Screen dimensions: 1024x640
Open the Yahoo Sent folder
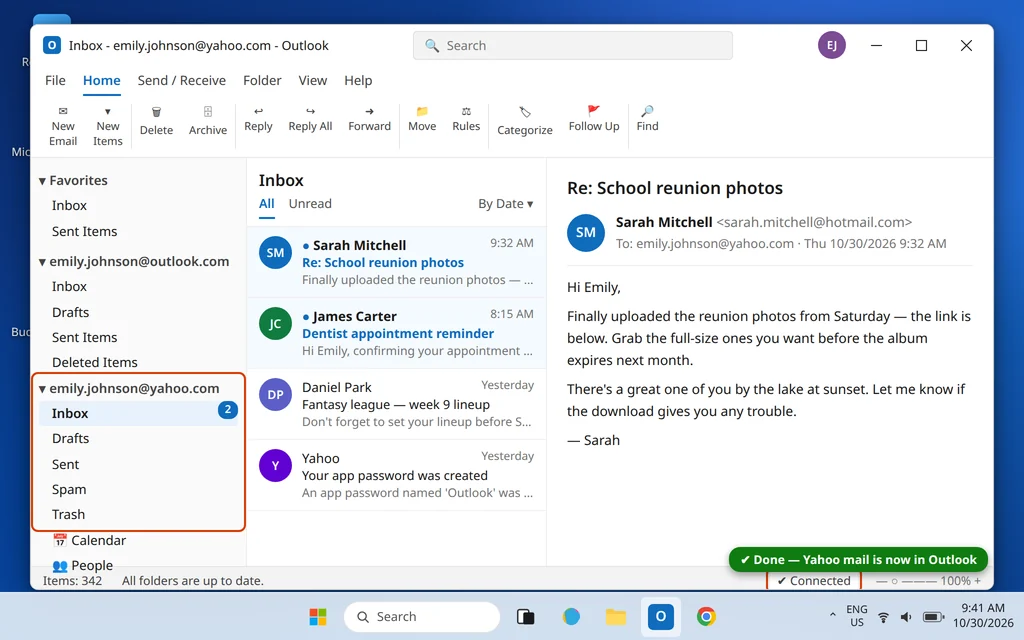pos(65,464)
